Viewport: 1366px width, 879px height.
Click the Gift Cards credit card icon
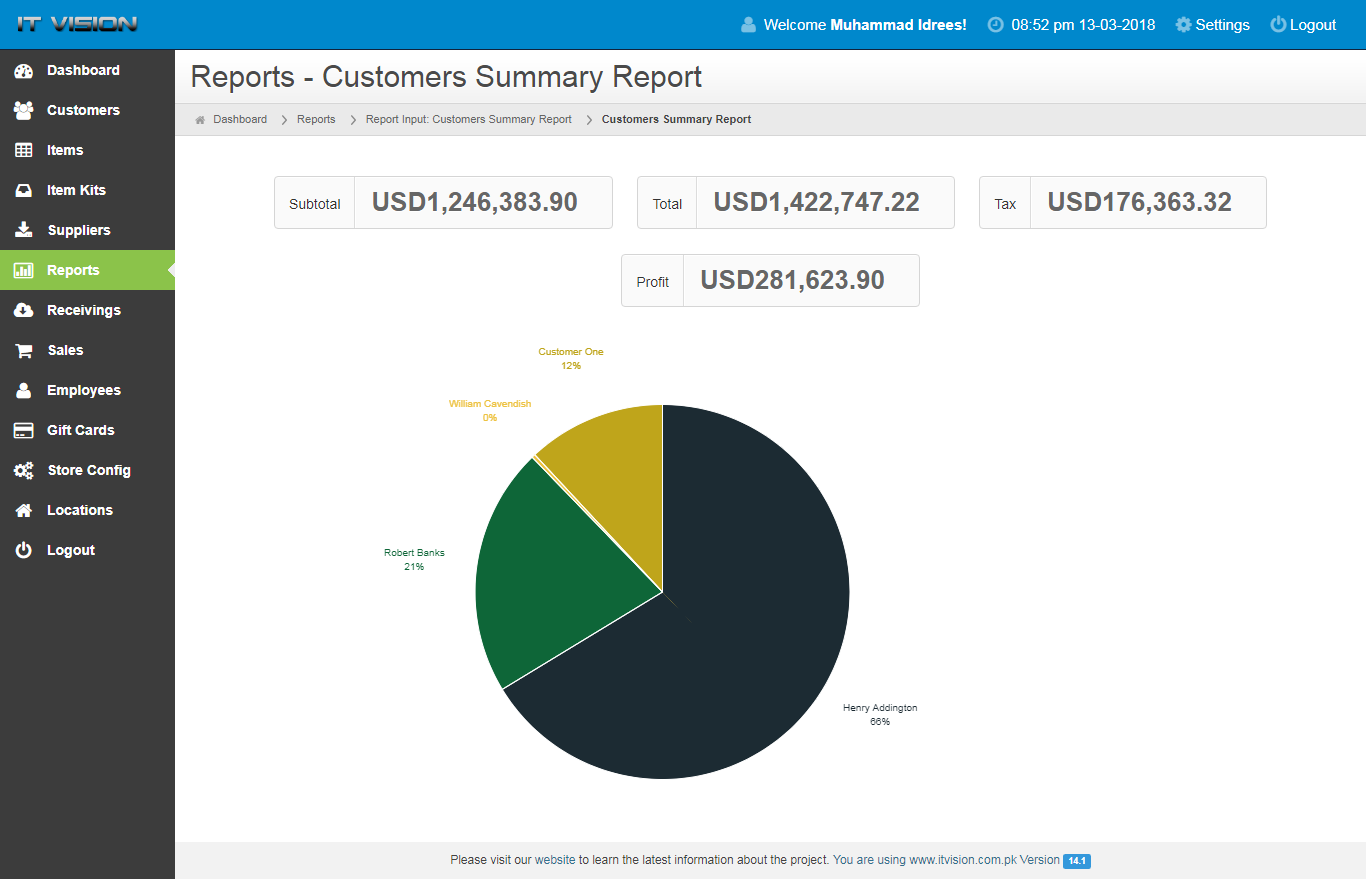click(x=23, y=431)
